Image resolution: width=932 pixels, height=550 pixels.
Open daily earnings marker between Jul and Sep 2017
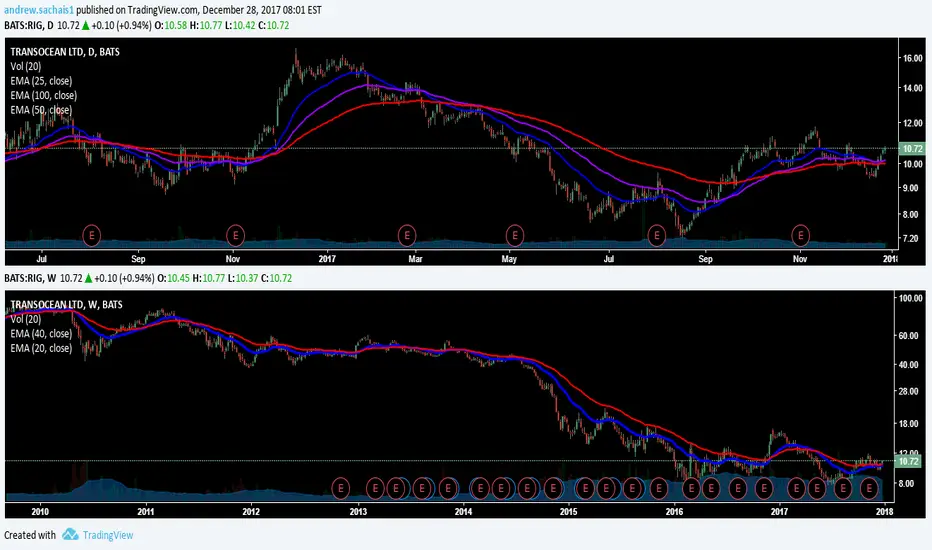pyautogui.click(x=656, y=235)
